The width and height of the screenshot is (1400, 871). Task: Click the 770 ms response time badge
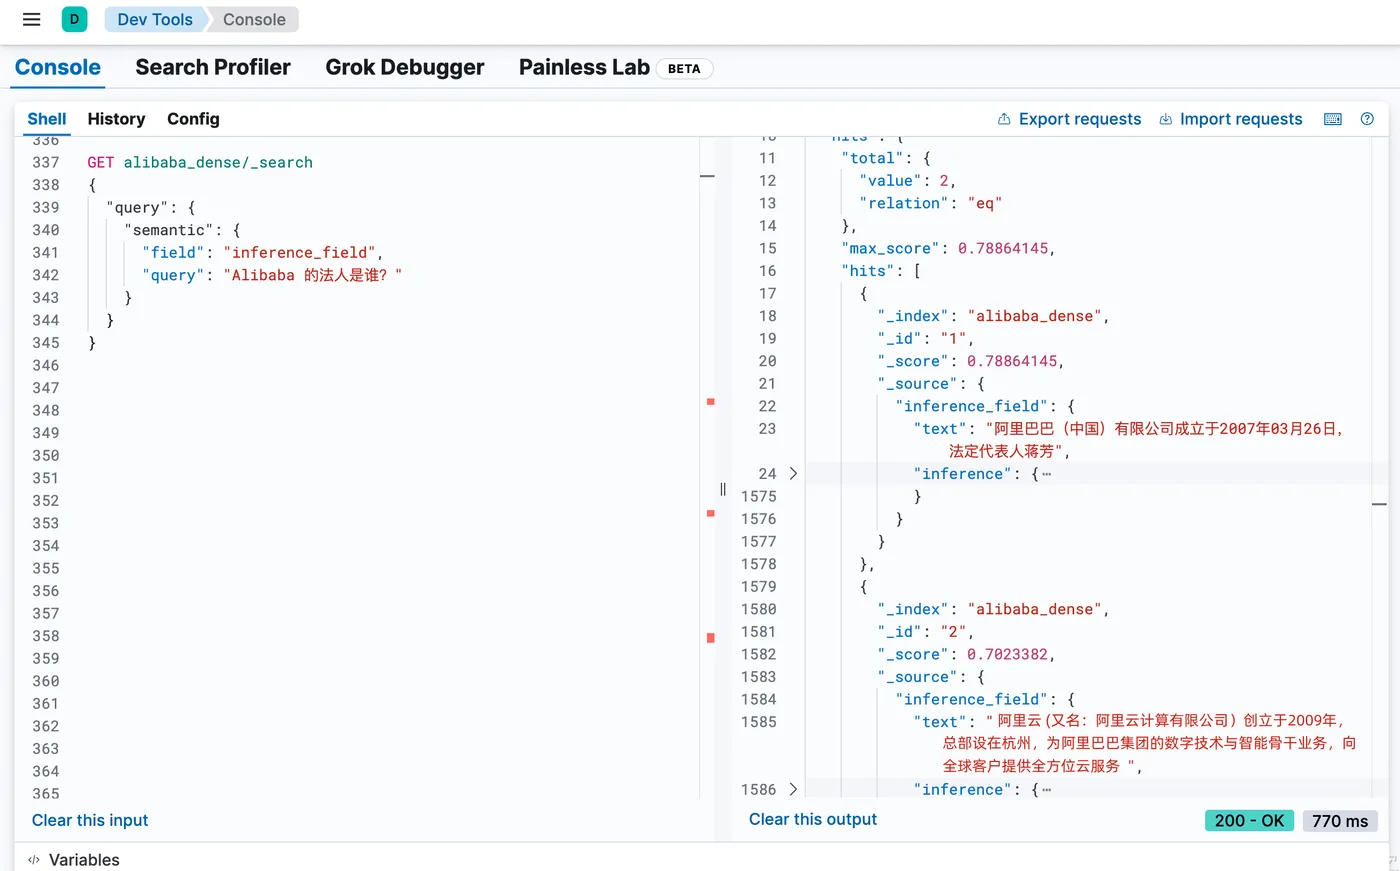[1340, 821]
